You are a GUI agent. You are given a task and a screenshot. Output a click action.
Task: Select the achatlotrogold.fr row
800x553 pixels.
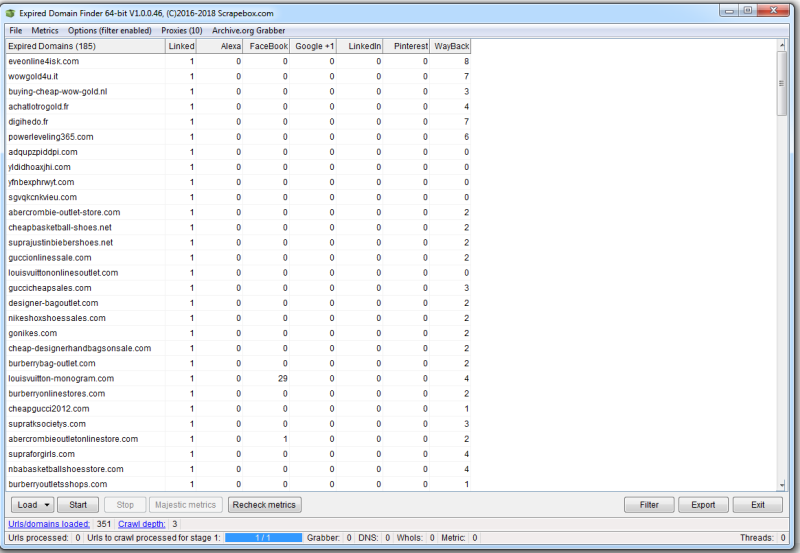click(x=238, y=107)
